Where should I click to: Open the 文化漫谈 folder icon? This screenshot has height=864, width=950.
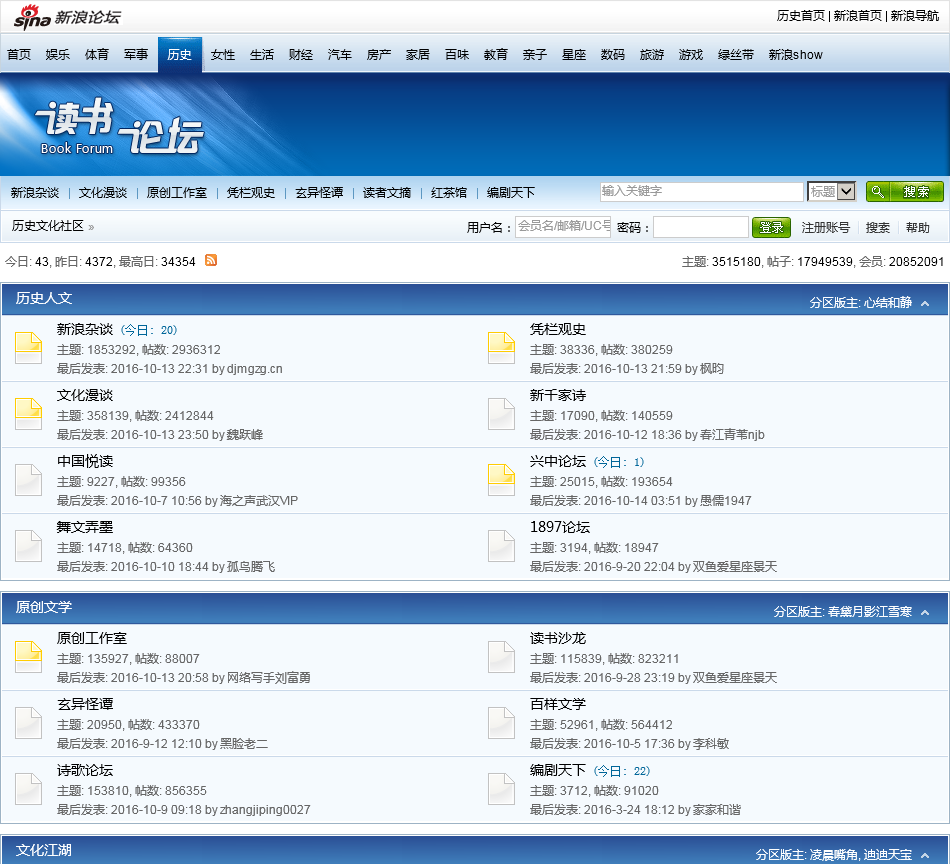coord(28,414)
